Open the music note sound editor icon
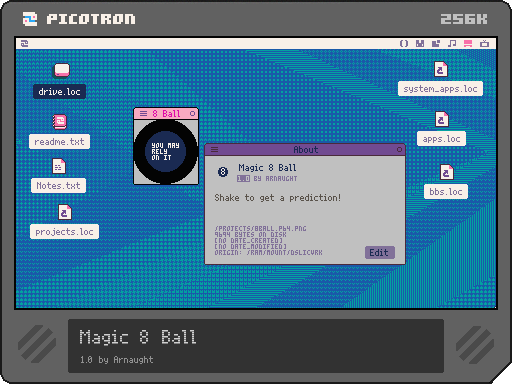Screen dimensions: 512x384 point(452,43)
